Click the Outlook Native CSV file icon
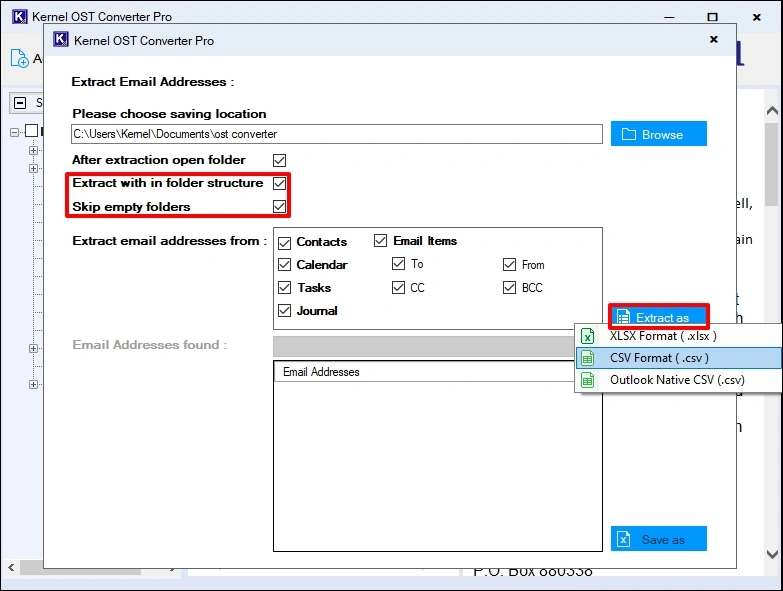The height and width of the screenshot is (591, 783). [x=589, y=380]
